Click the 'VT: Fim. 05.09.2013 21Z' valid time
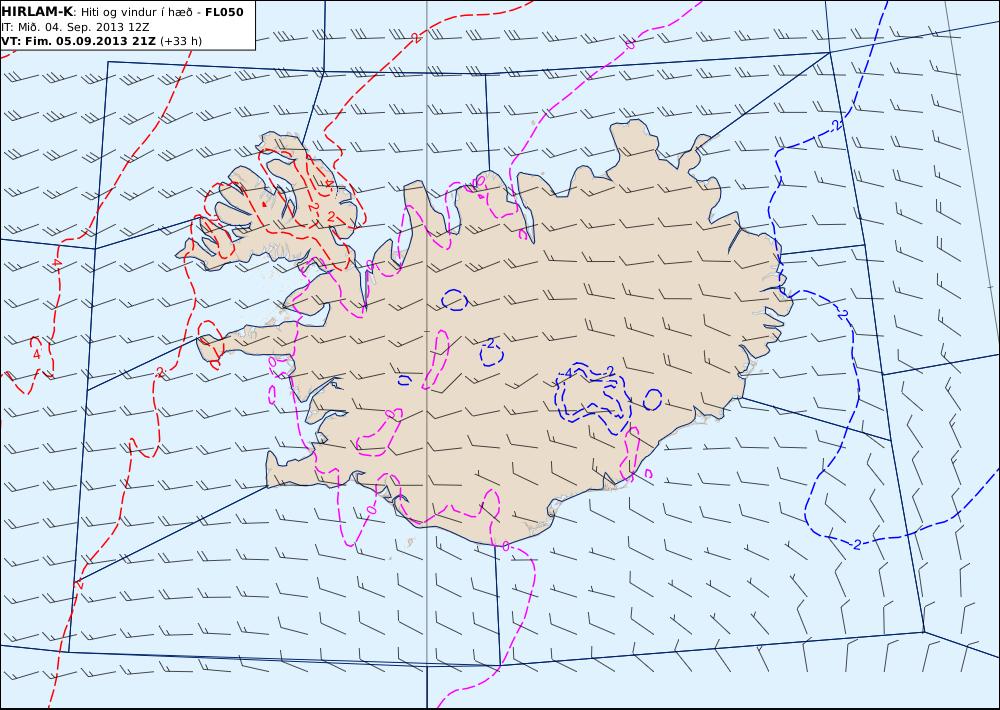This screenshot has width=1000, height=710. pyautogui.click(x=78, y=41)
